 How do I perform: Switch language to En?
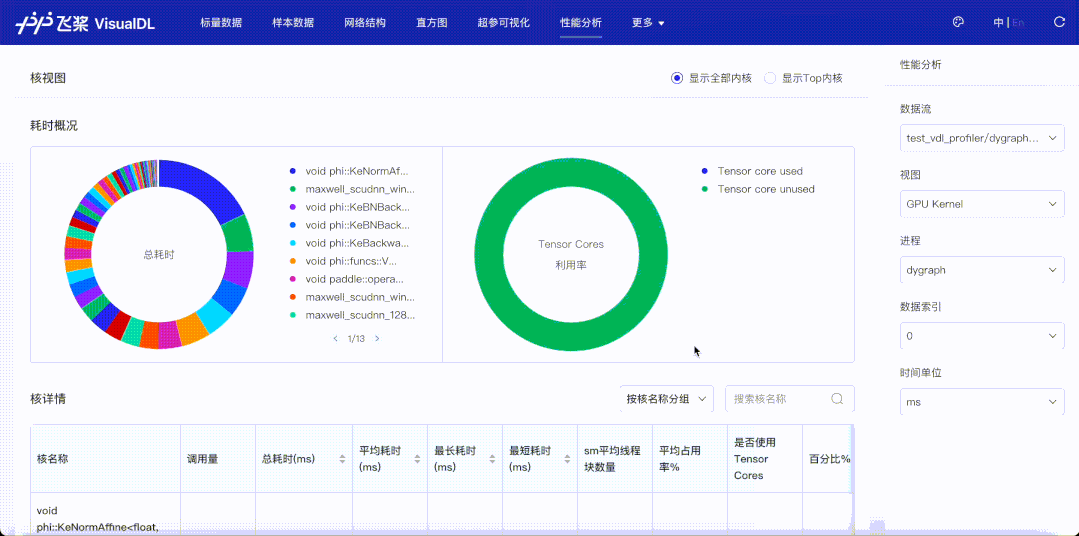(x=1018, y=22)
